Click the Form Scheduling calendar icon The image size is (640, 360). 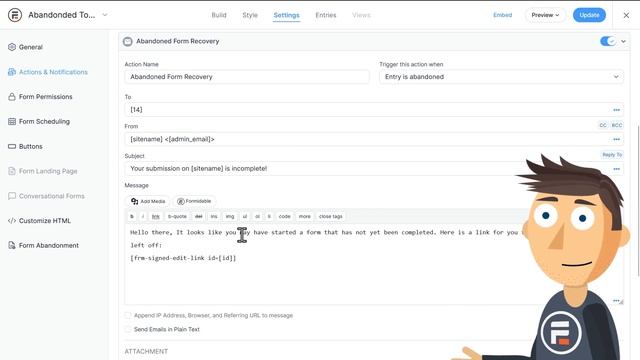[12, 121]
